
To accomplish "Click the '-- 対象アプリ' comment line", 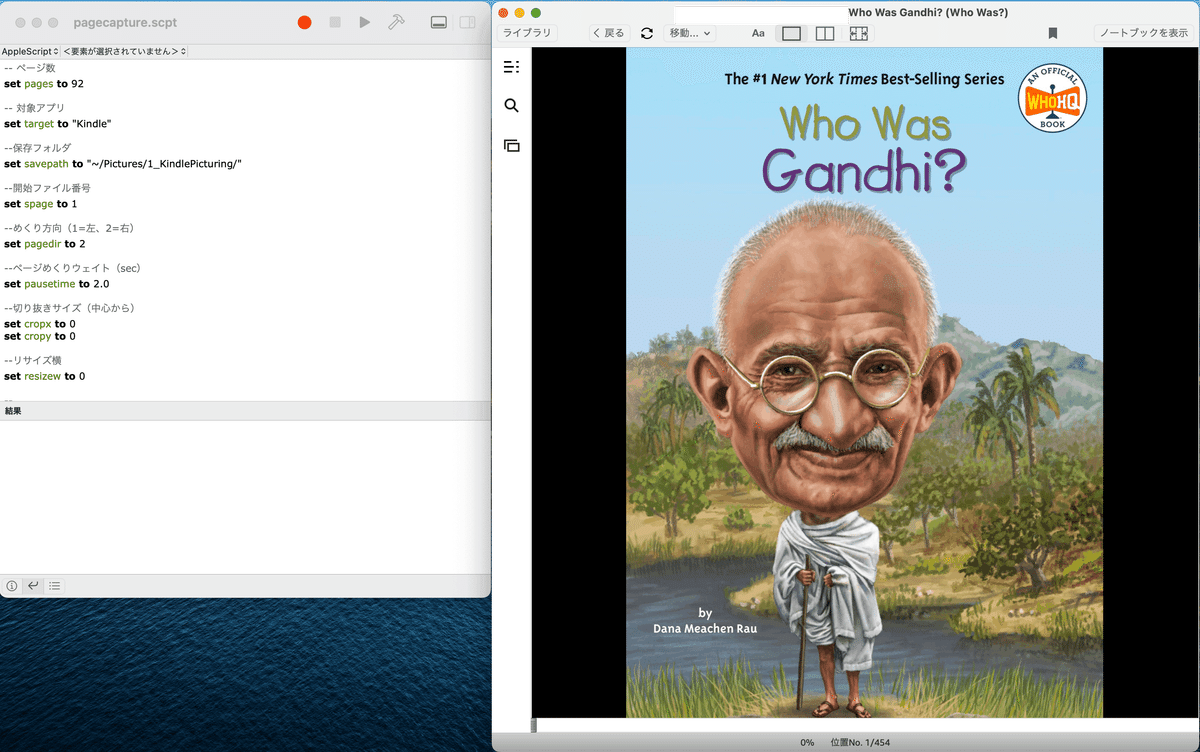I will coord(36,108).
